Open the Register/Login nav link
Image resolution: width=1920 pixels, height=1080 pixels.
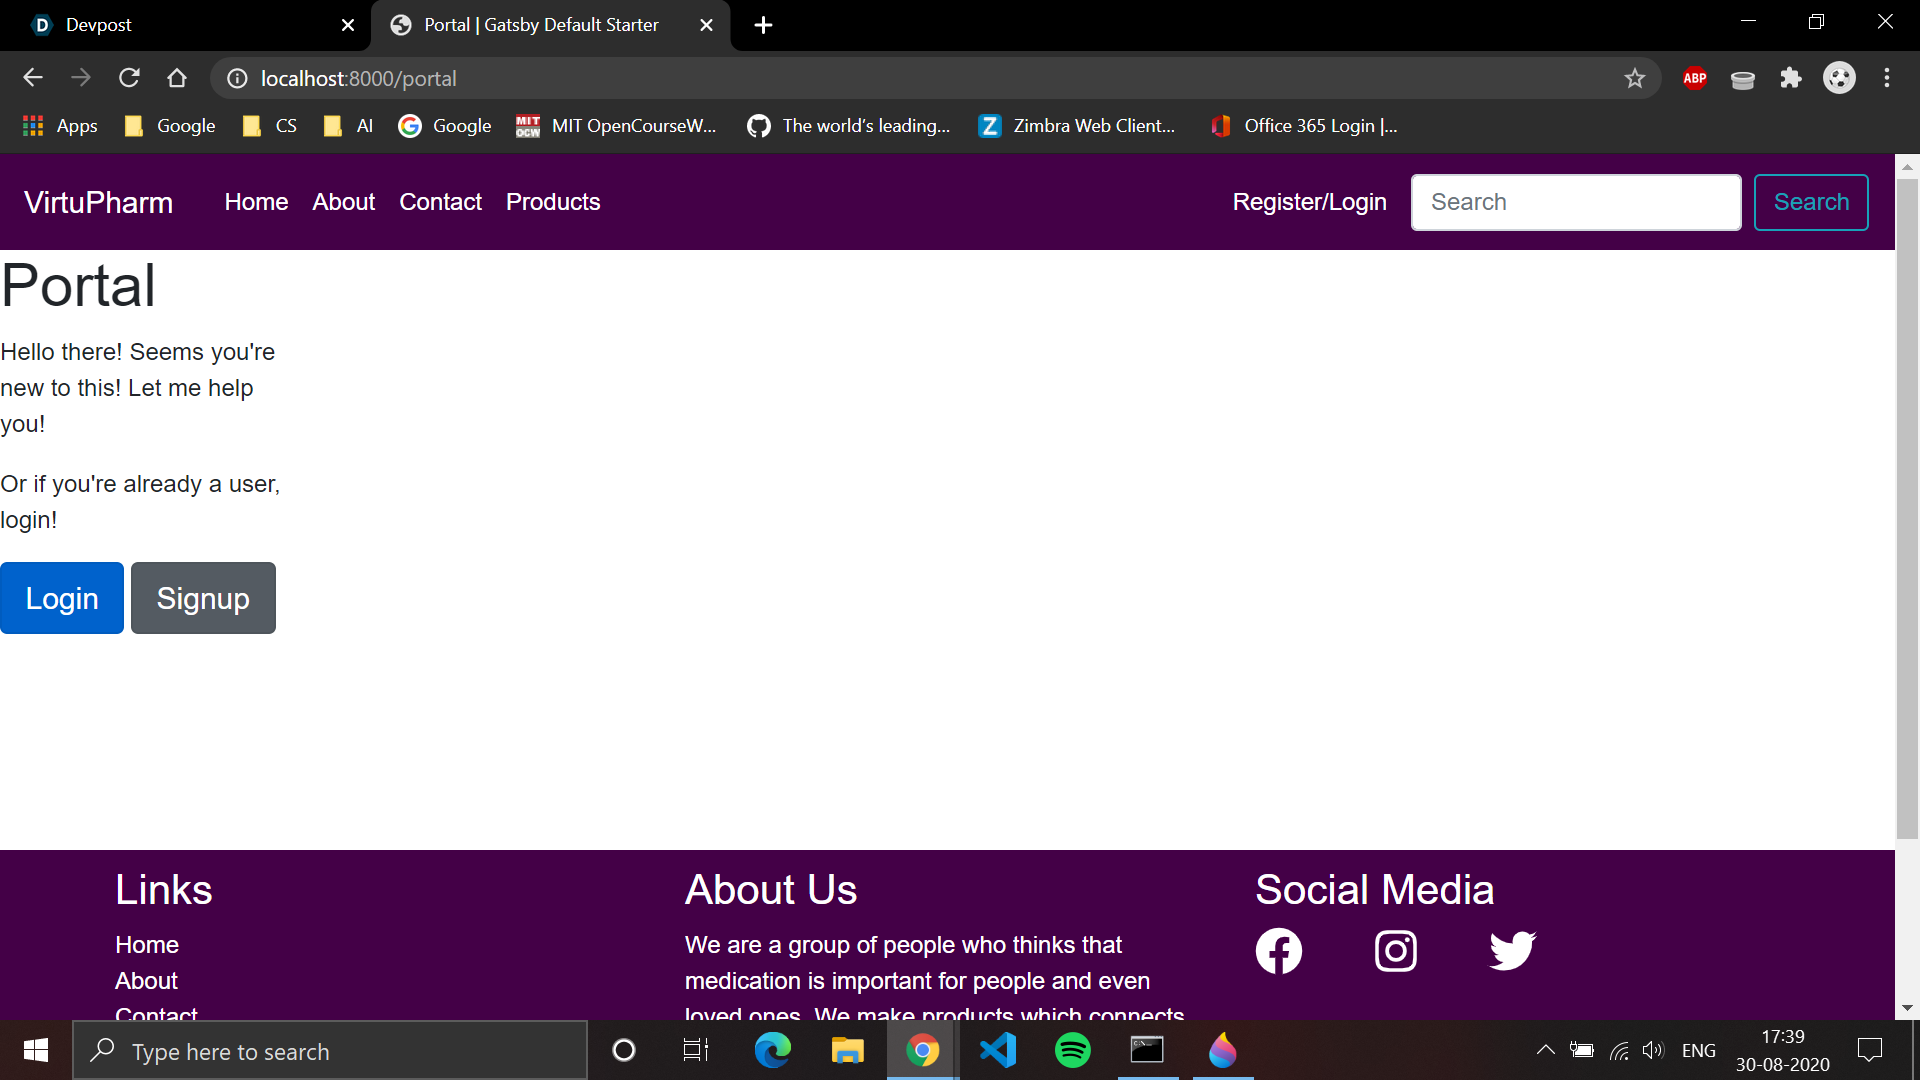tap(1309, 202)
